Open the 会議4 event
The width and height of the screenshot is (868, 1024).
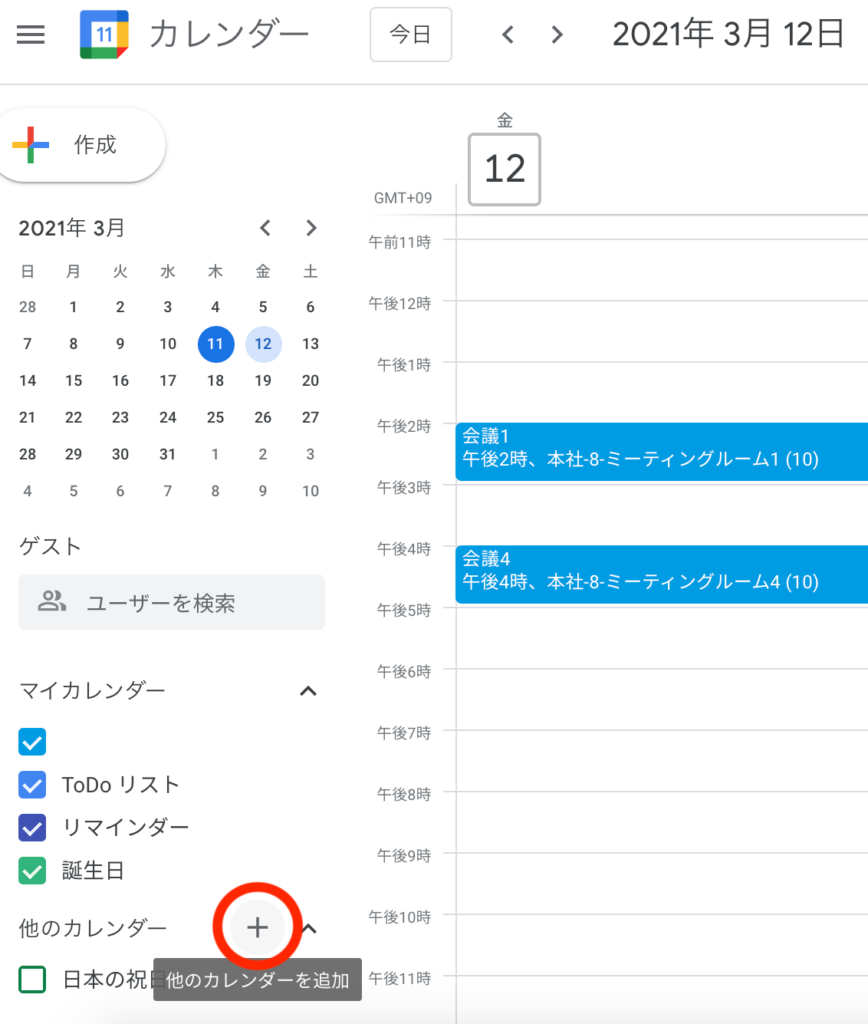[x=662, y=575]
